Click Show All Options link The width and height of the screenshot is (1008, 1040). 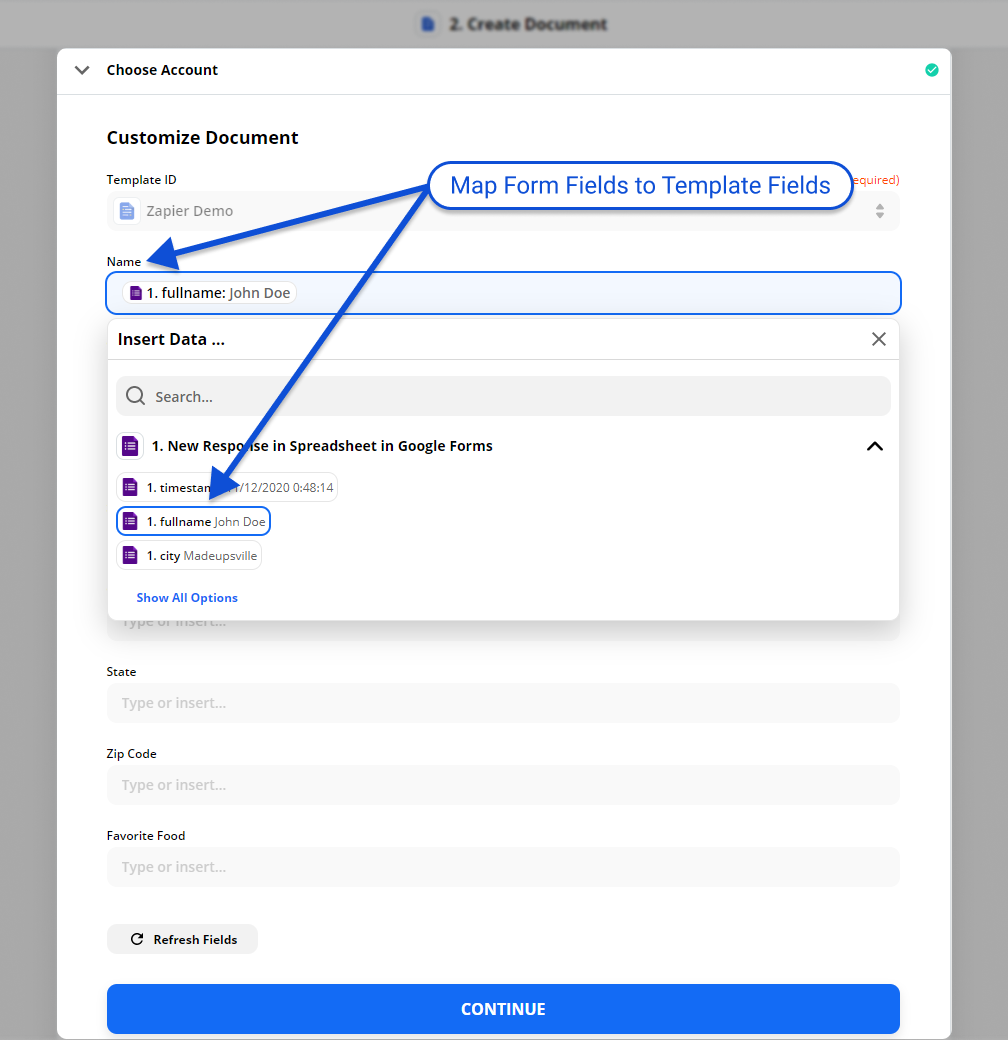click(187, 597)
